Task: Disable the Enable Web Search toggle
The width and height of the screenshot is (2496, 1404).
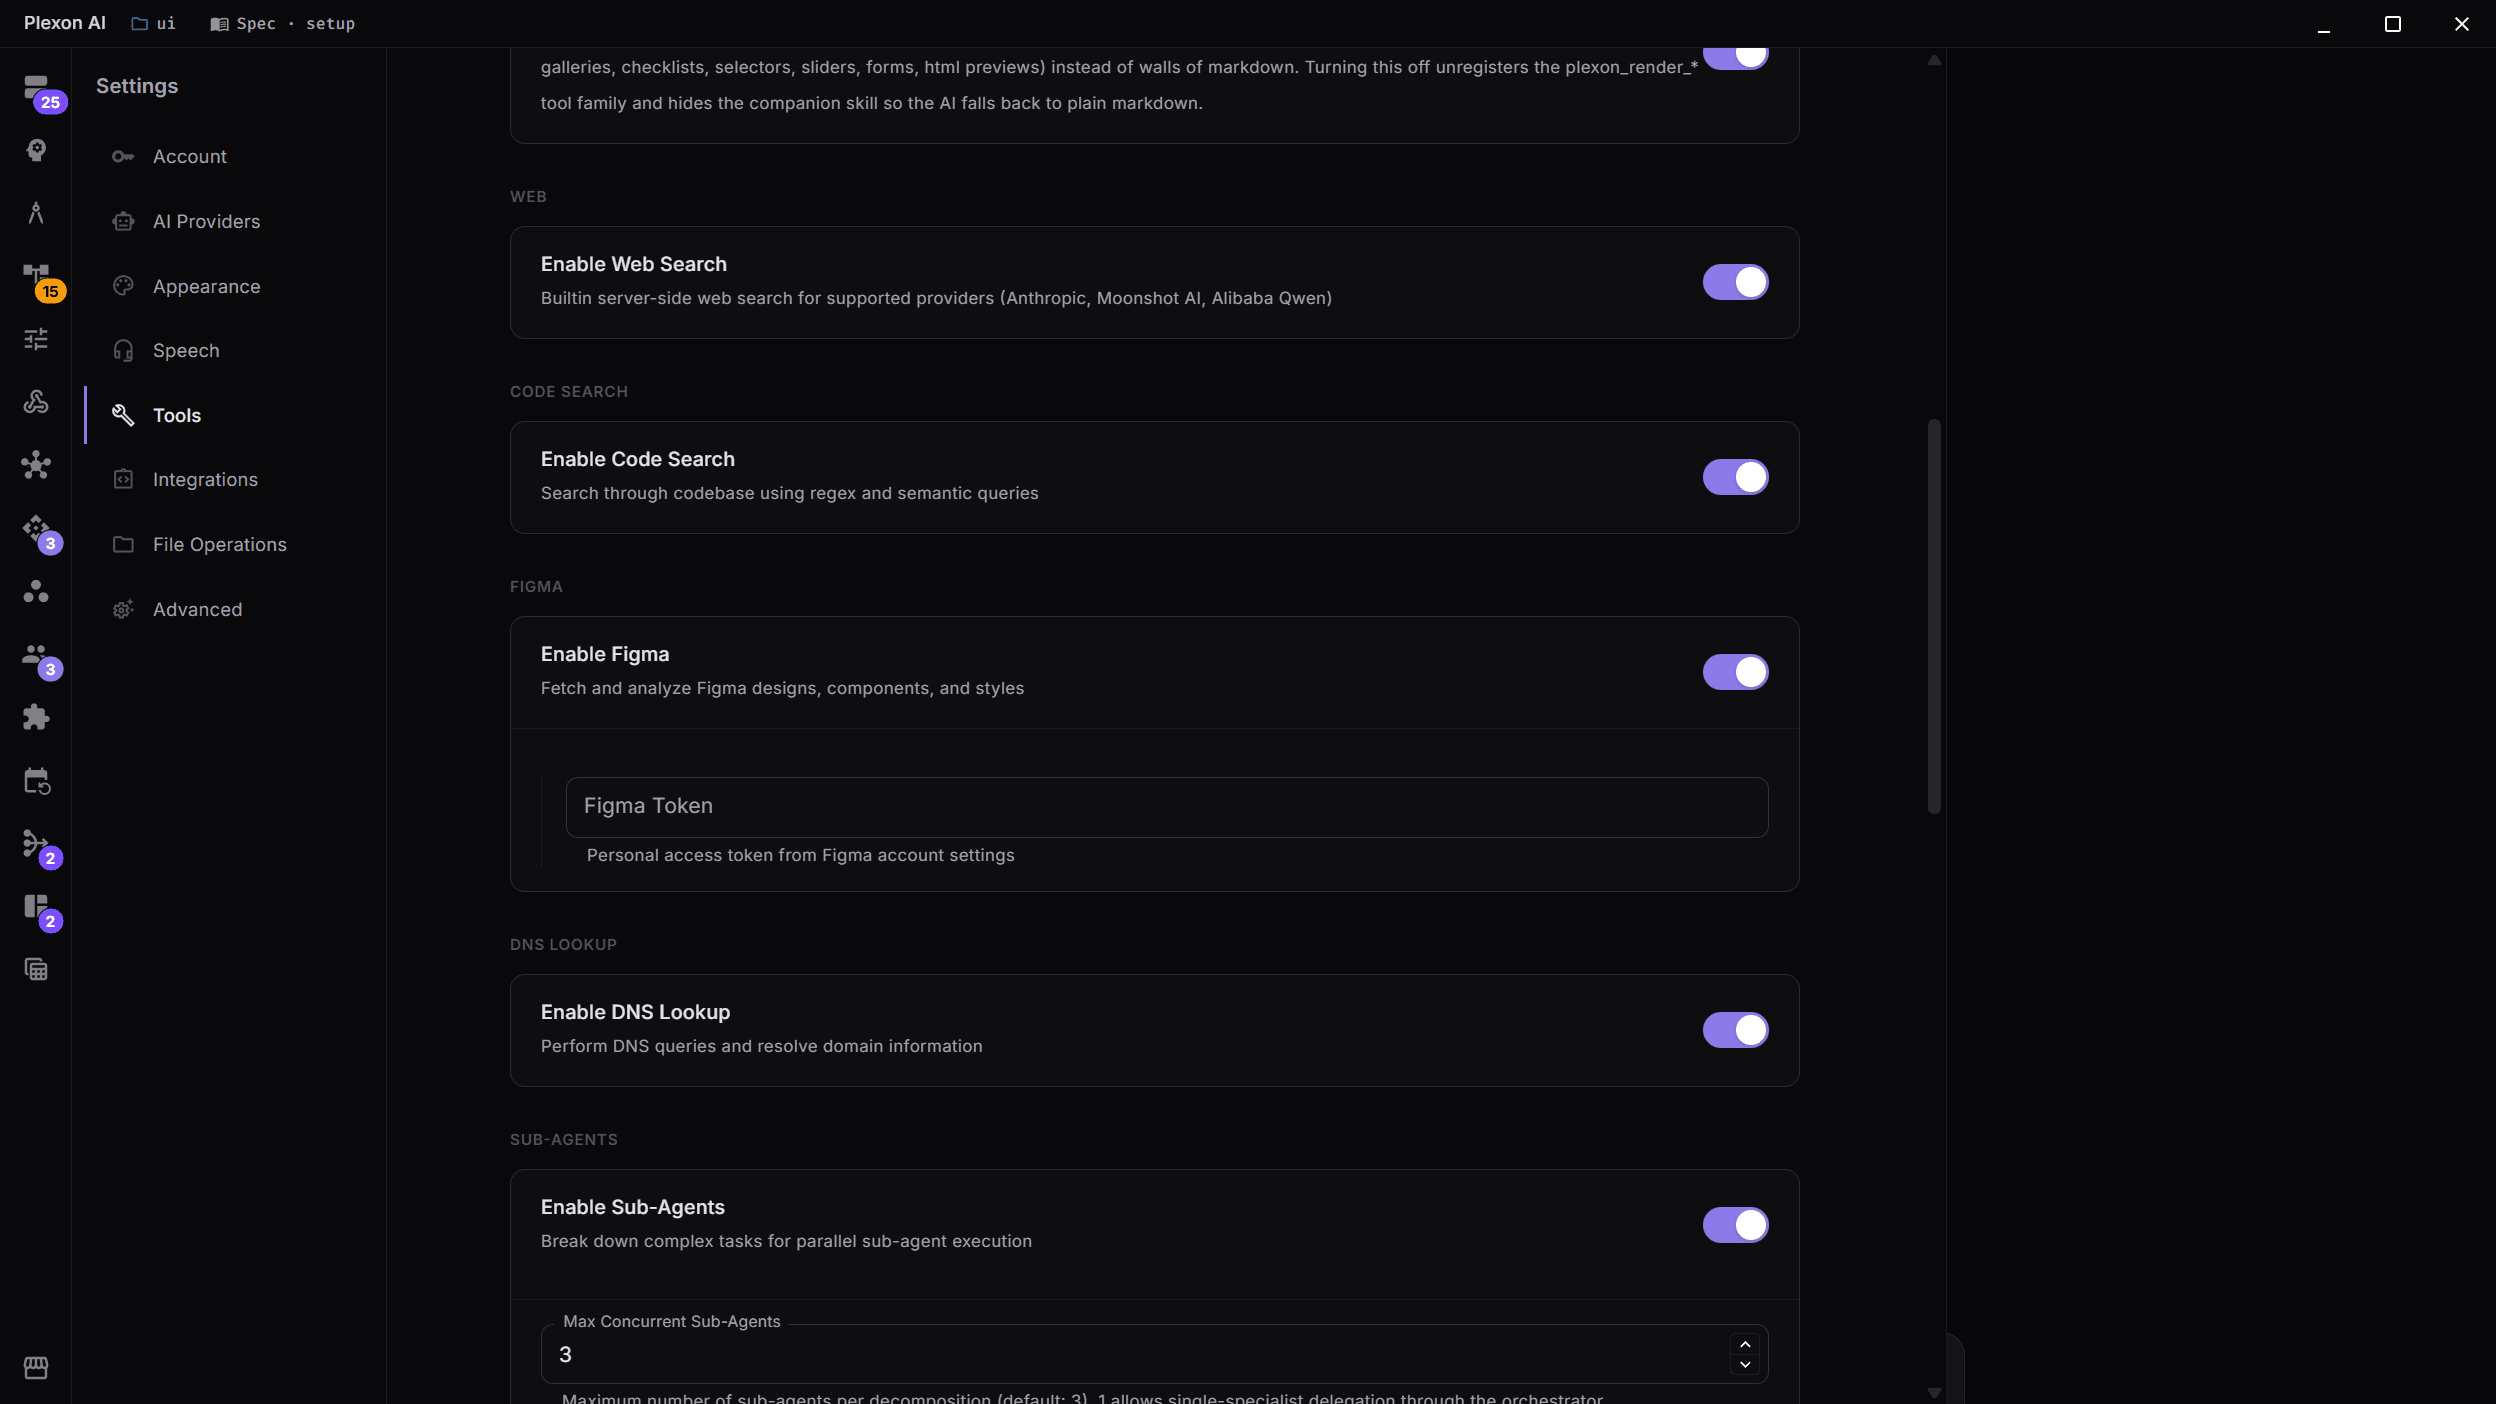Action: point(1735,282)
